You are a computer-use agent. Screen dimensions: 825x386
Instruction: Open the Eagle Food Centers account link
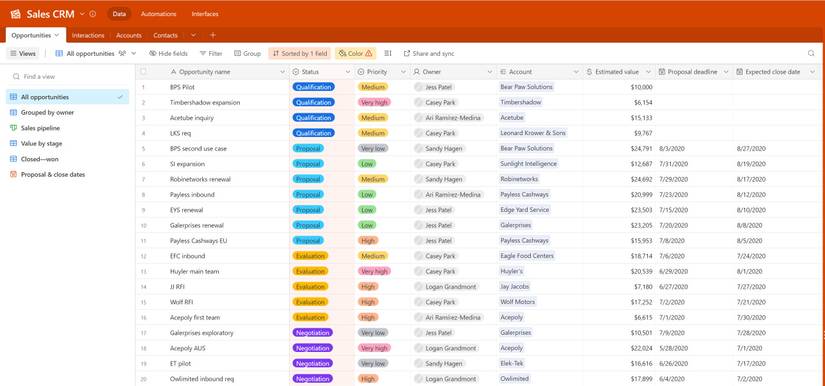(527, 256)
